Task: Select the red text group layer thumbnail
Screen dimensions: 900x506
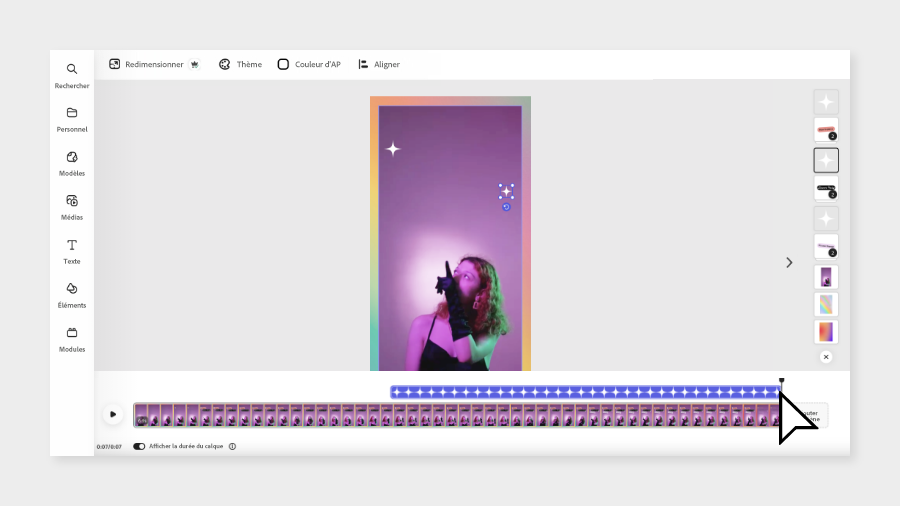Action: (826, 130)
